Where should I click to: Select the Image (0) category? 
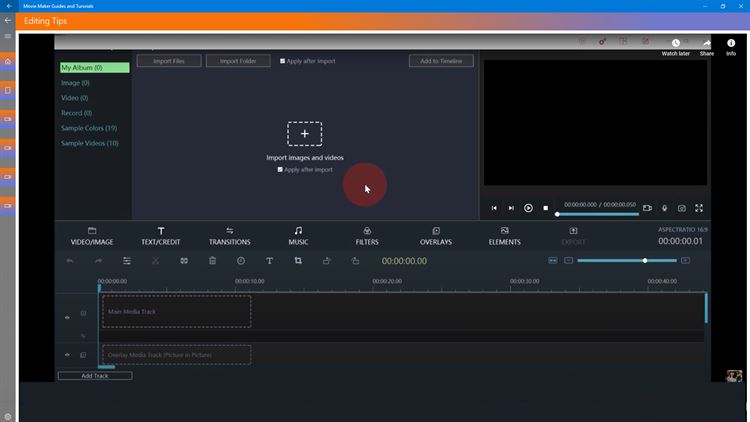[75, 83]
